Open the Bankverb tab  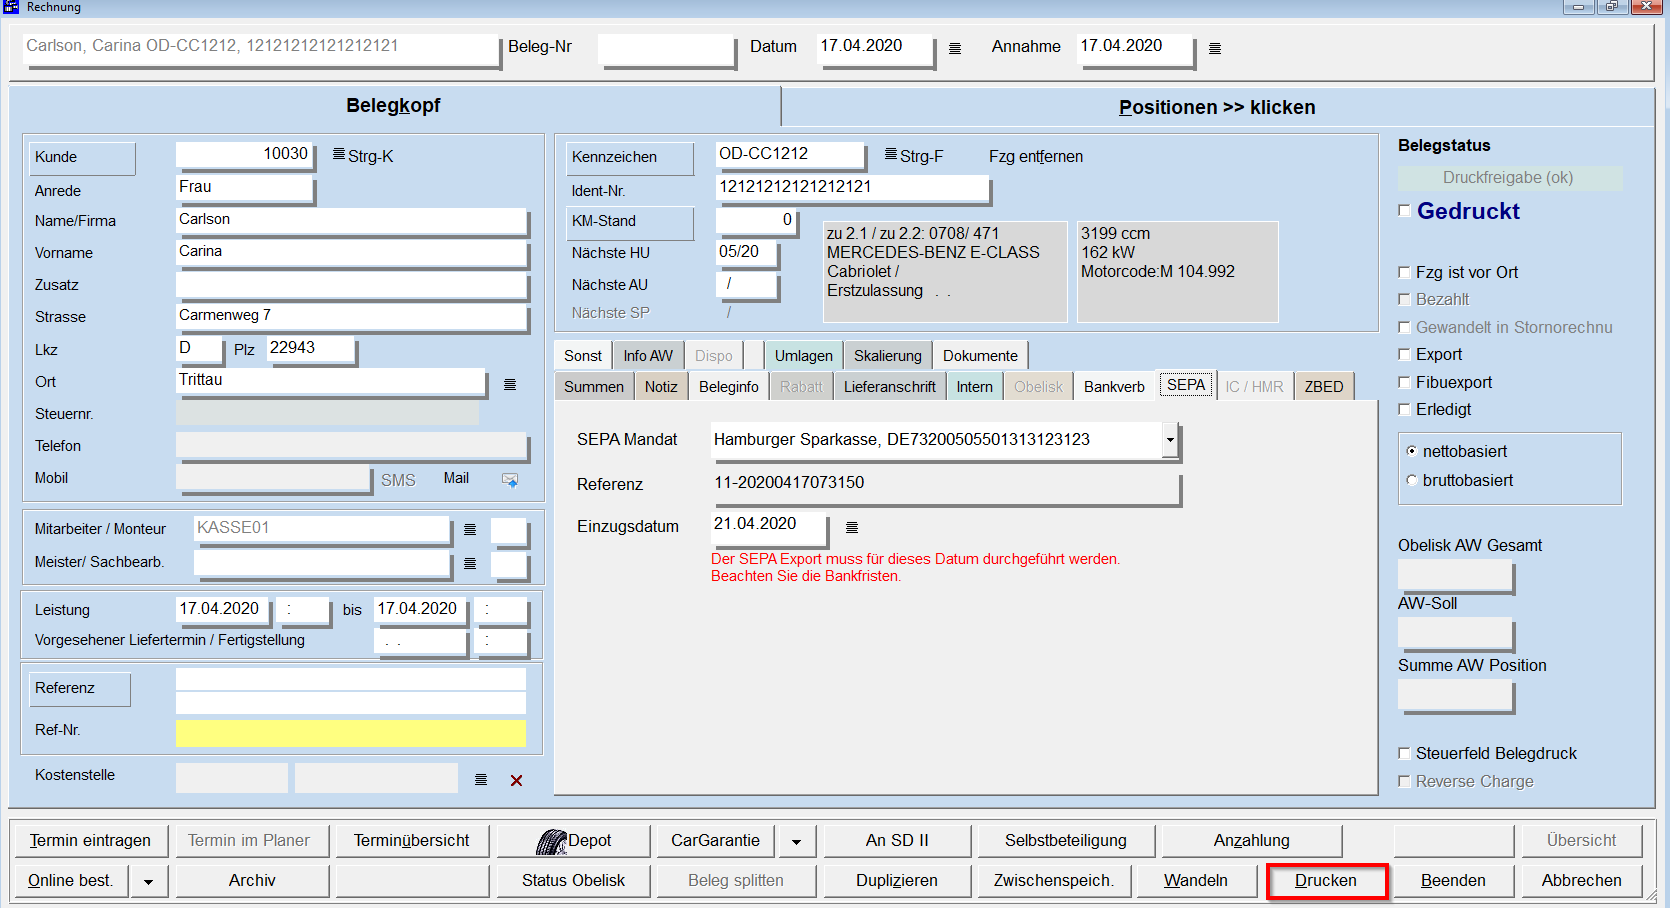tap(1114, 387)
